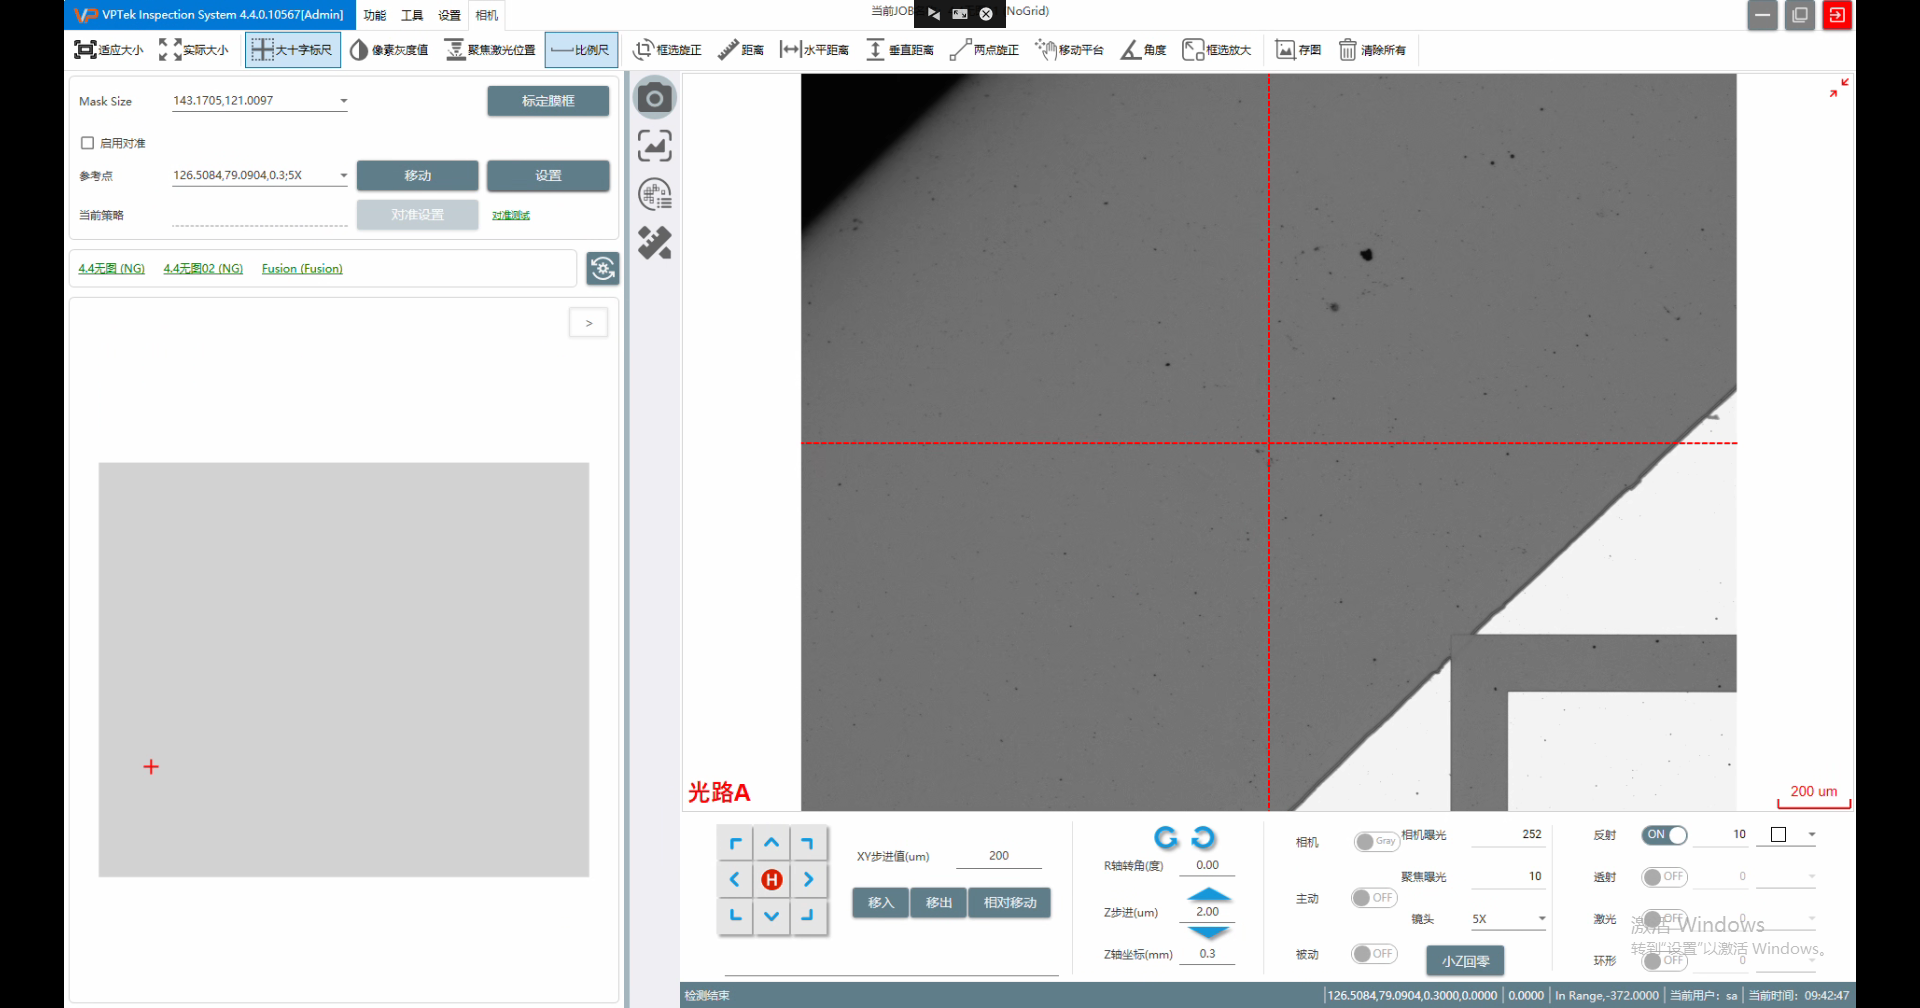Select the distance measurement tool
Screen dimensions: 1920x1008
(741, 50)
